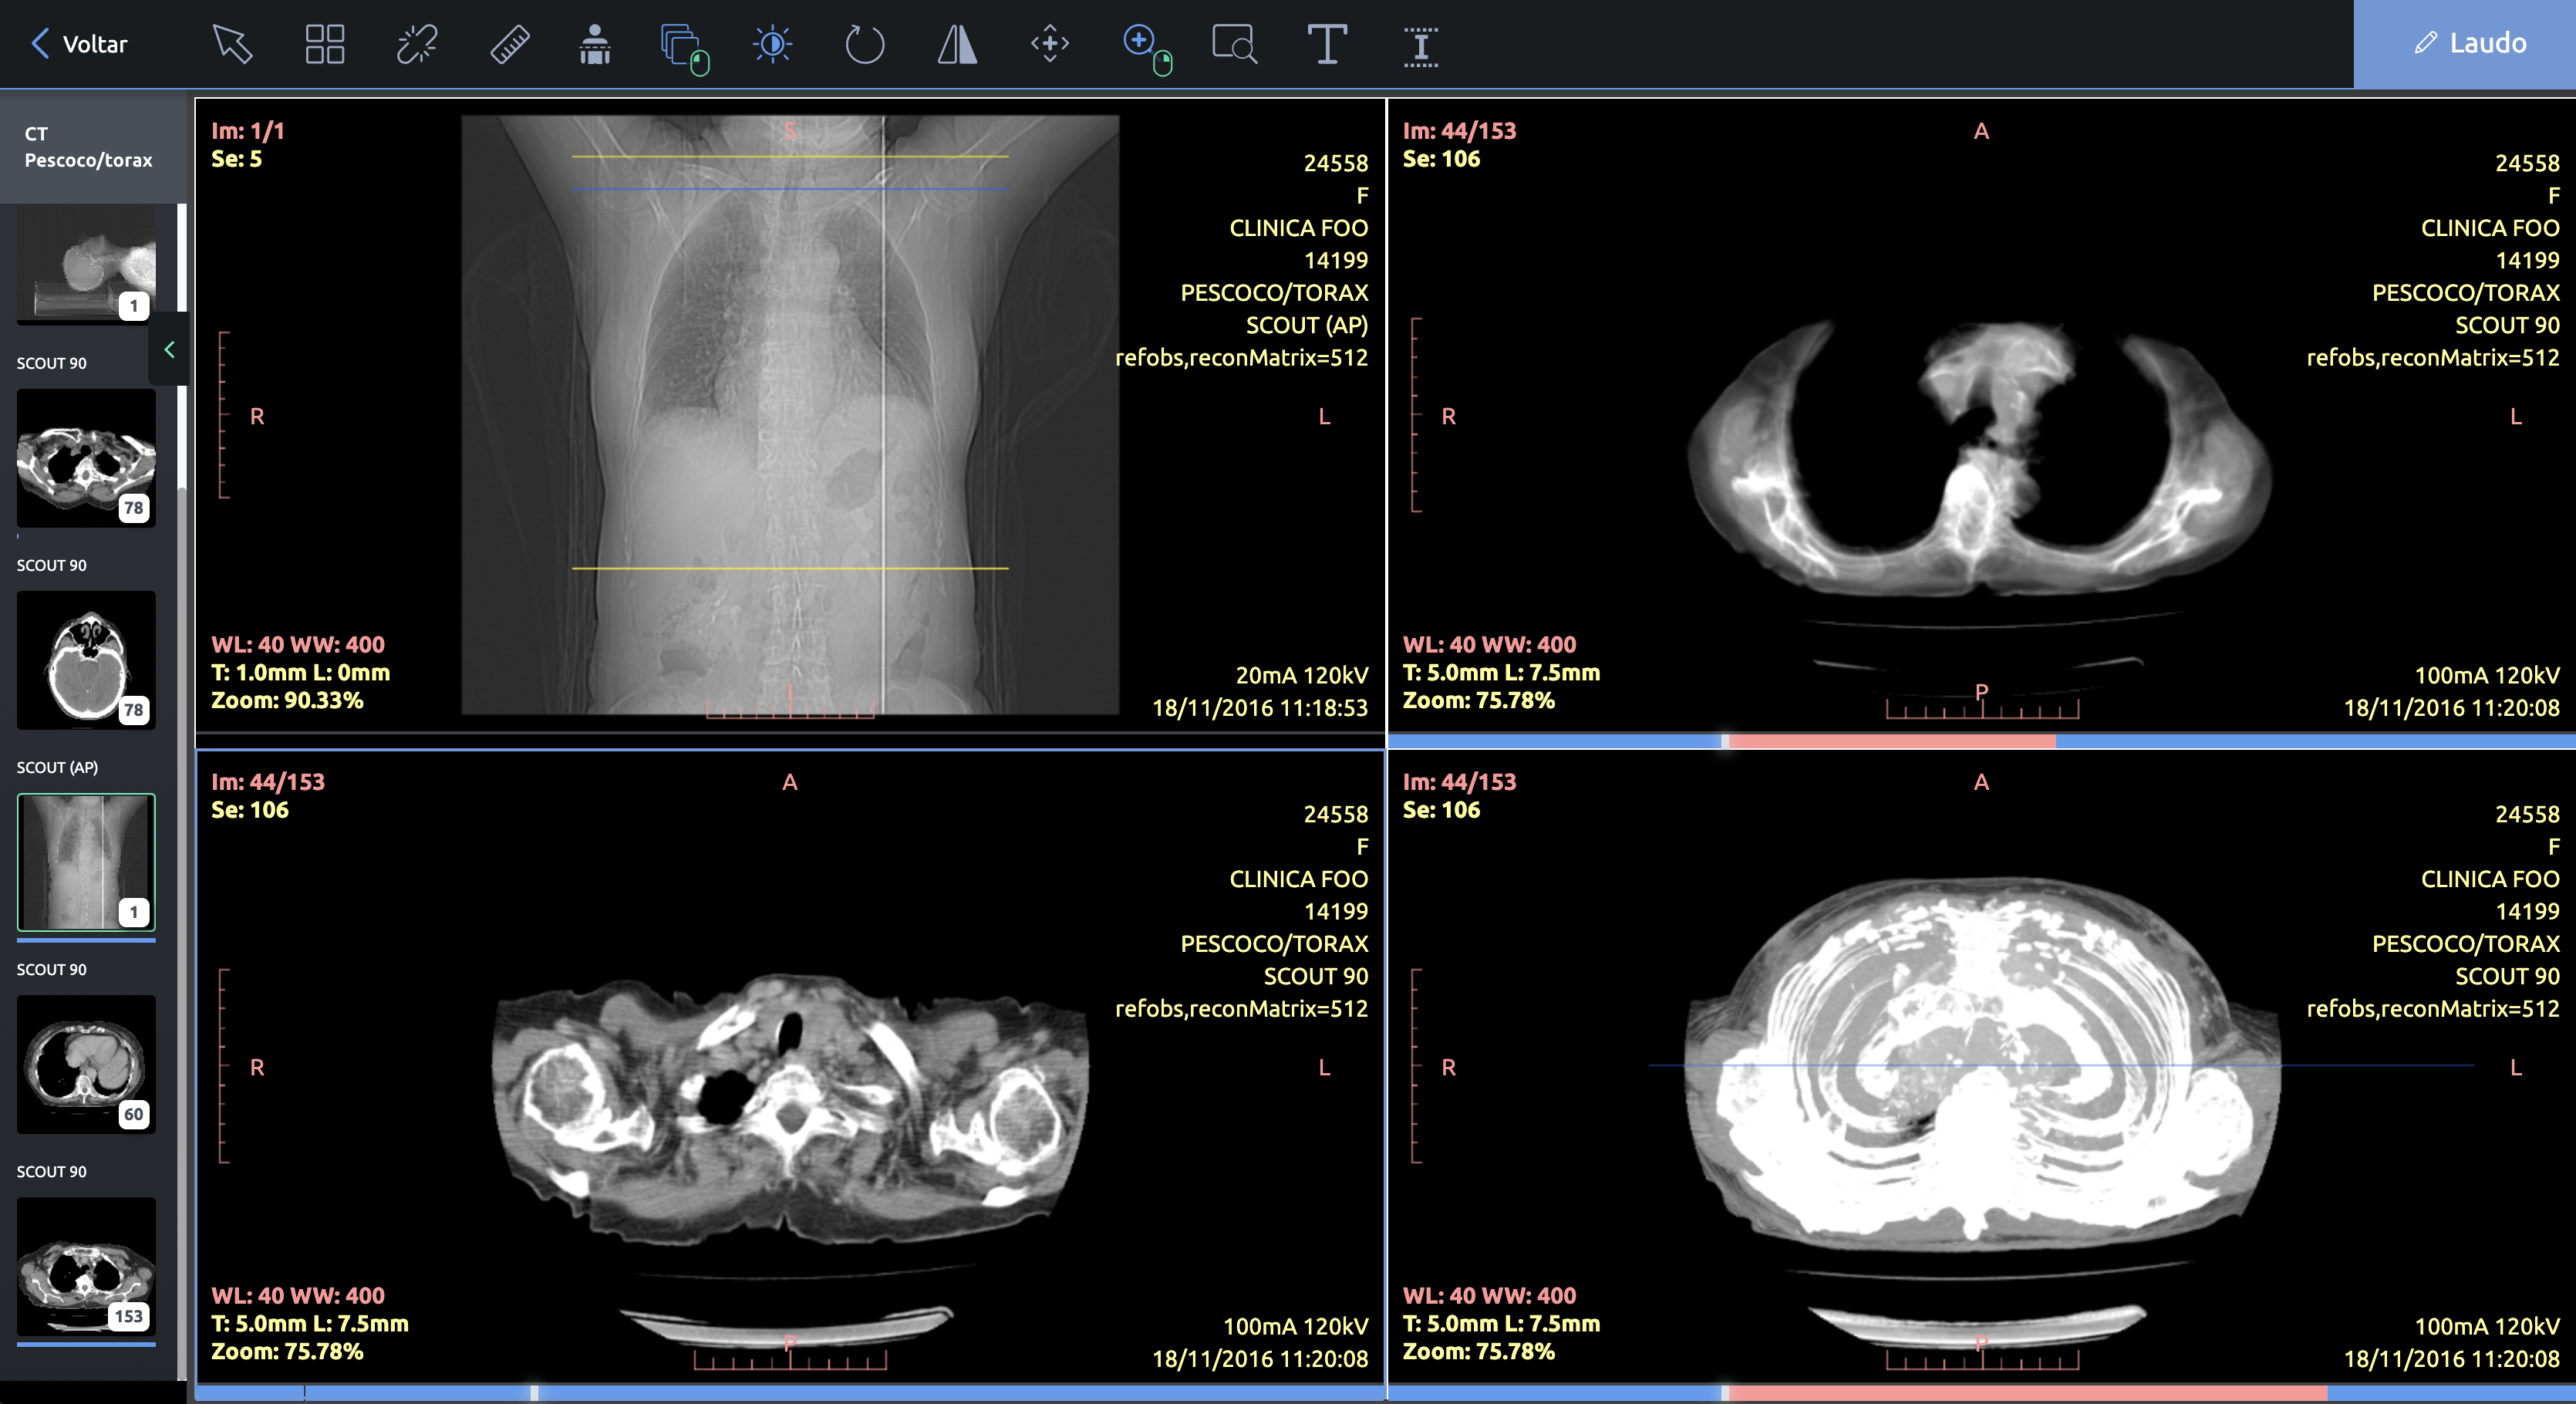Screen dimensions: 2576x1404
Task: Select the region magnifier tool
Action: point(1234,44)
